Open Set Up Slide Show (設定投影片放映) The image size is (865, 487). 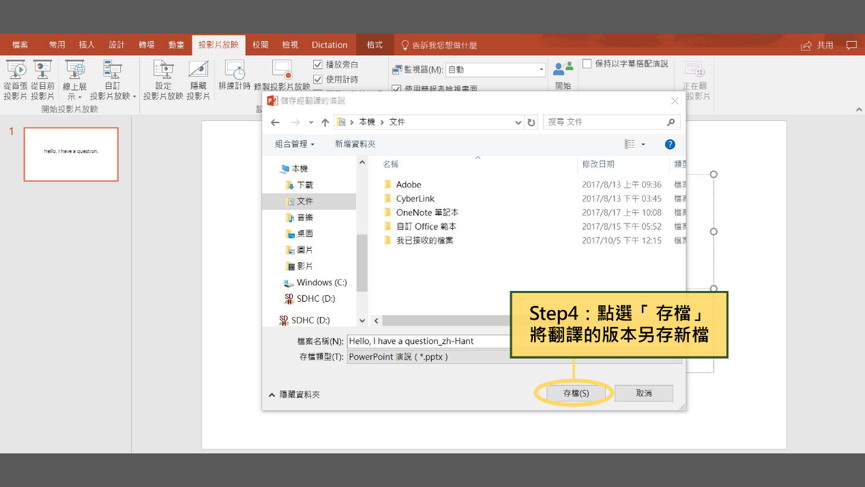coord(163,79)
